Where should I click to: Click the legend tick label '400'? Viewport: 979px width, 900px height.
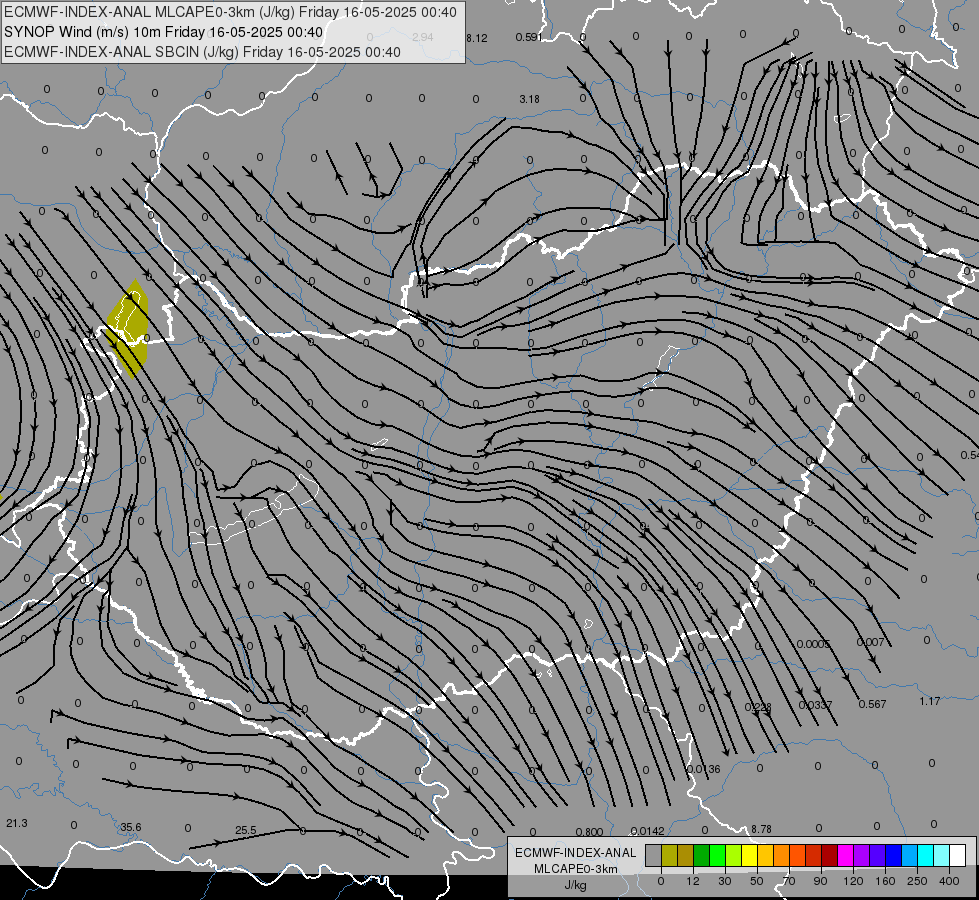click(x=949, y=881)
